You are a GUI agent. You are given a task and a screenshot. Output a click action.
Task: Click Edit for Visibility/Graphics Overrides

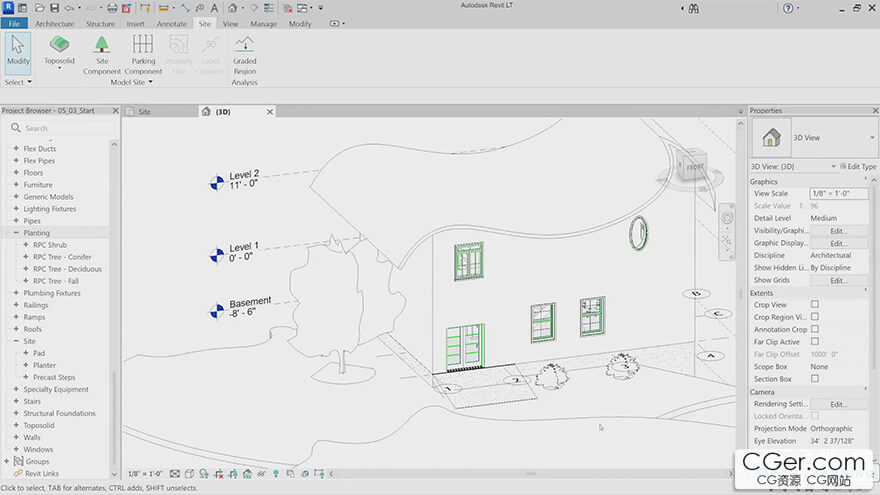(838, 231)
